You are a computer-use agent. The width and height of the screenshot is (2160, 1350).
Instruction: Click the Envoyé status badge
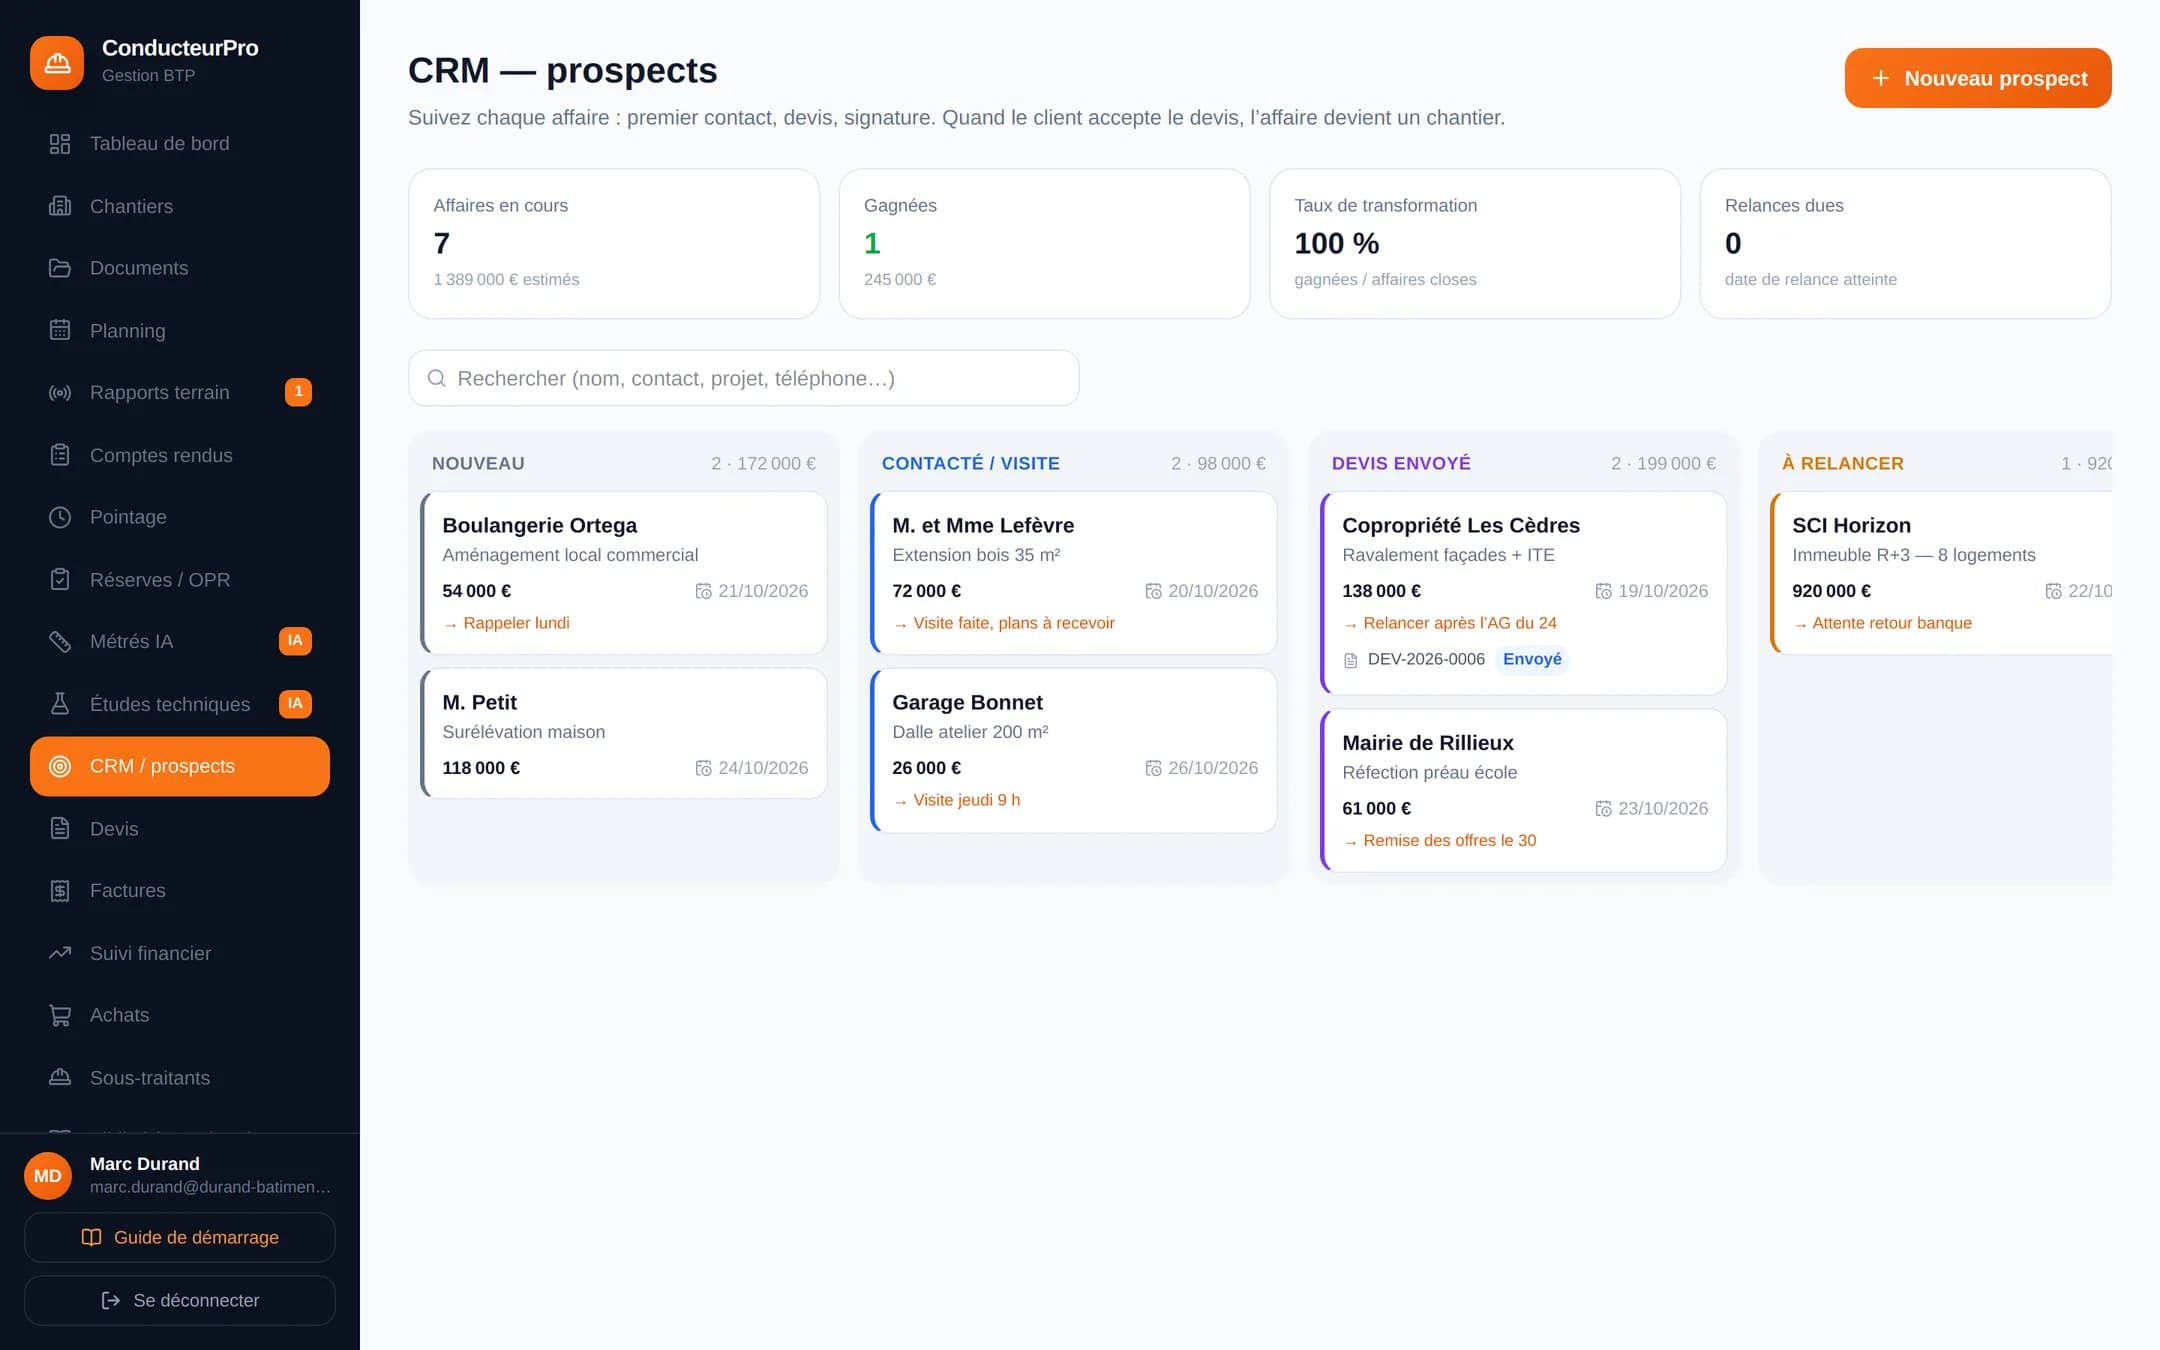pyautogui.click(x=1532, y=659)
